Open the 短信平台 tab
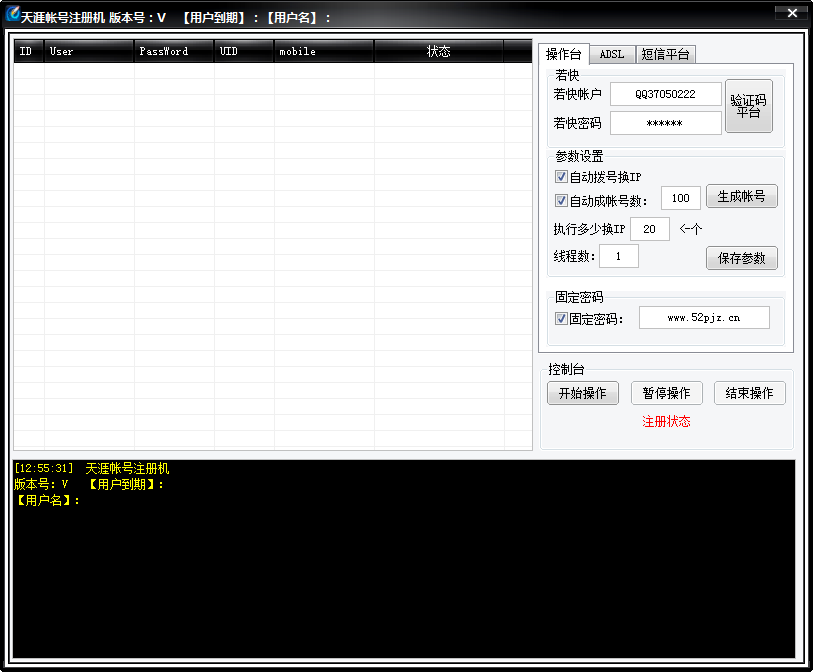The height and width of the screenshot is (672, 813). pyautogui.click(x=665, y=54)
